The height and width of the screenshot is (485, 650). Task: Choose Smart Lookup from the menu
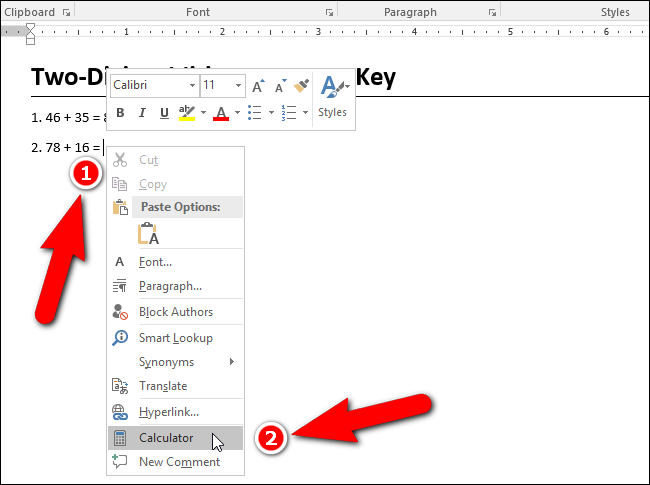175,338
